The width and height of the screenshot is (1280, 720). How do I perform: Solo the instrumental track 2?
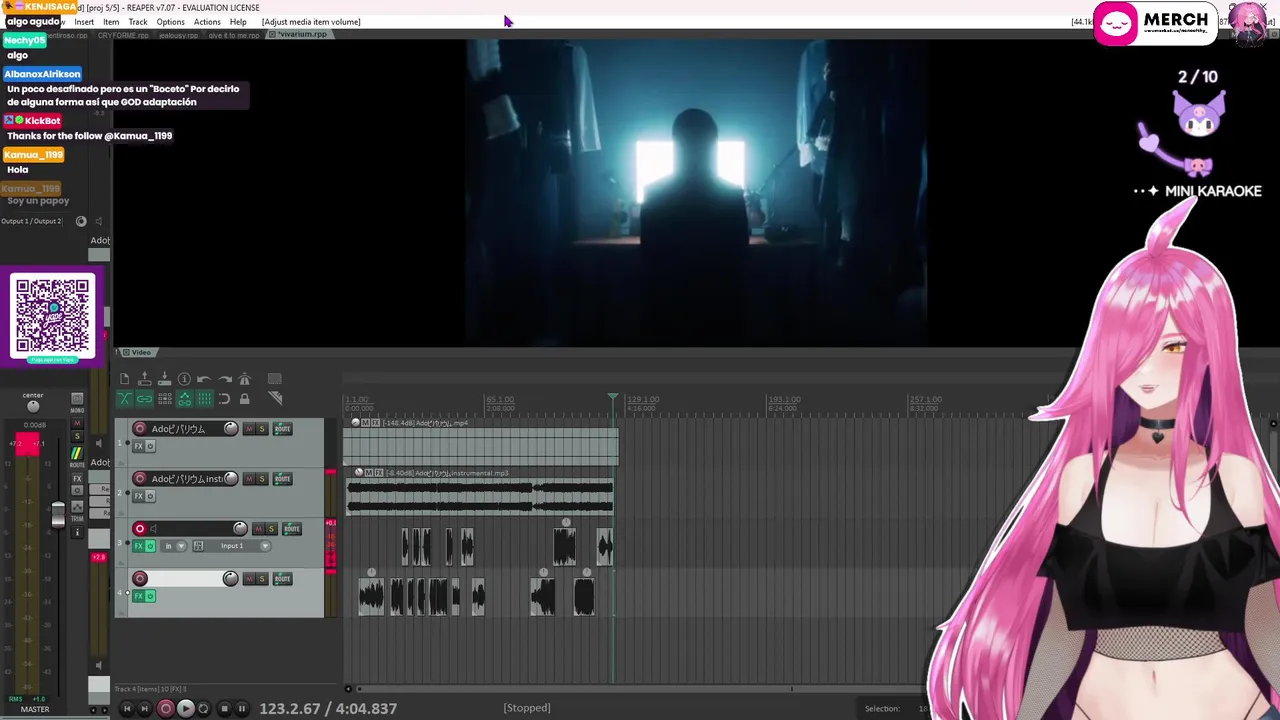coord(262,479)
